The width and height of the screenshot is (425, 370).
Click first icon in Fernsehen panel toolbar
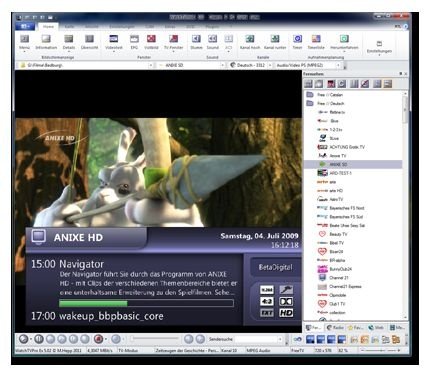click(308, 84)
